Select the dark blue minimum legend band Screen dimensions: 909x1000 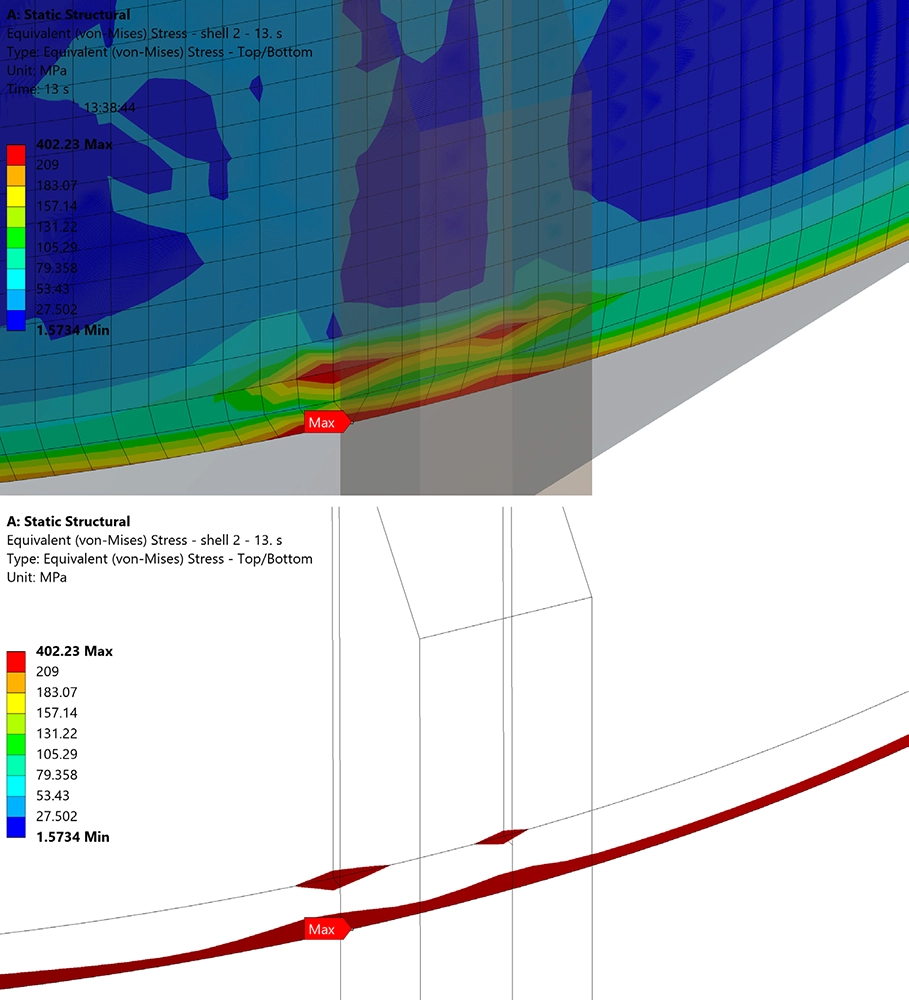(17, 319)
